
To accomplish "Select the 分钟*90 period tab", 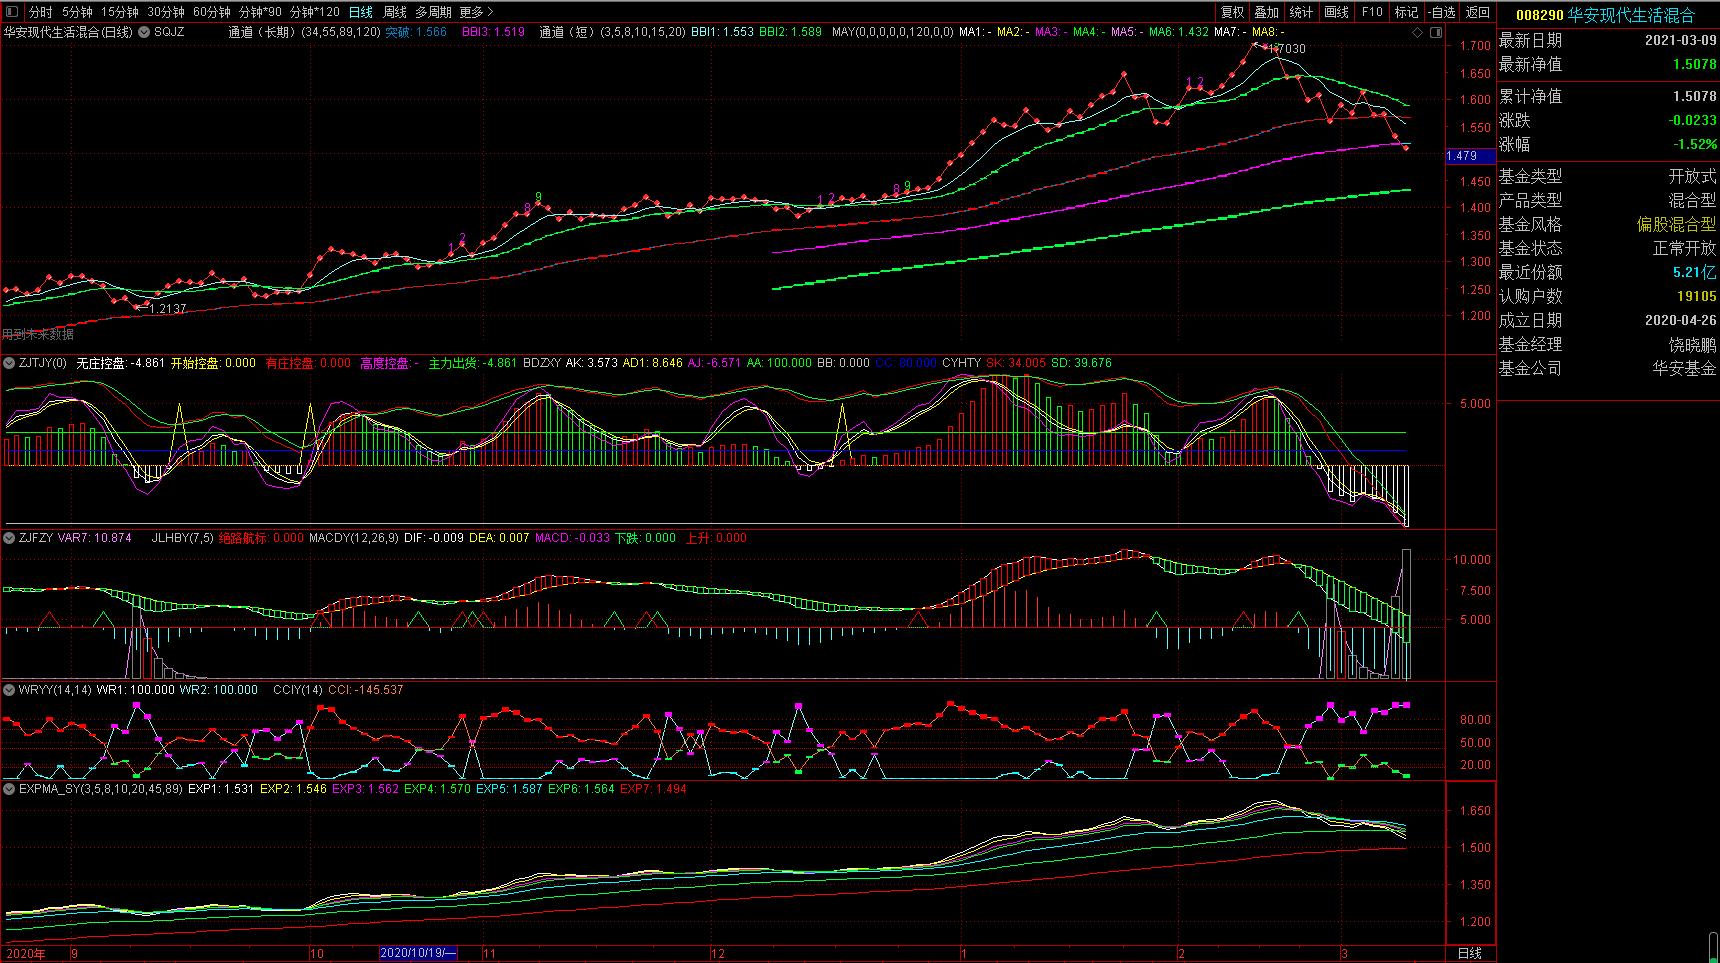I will [x=260, y=12].
